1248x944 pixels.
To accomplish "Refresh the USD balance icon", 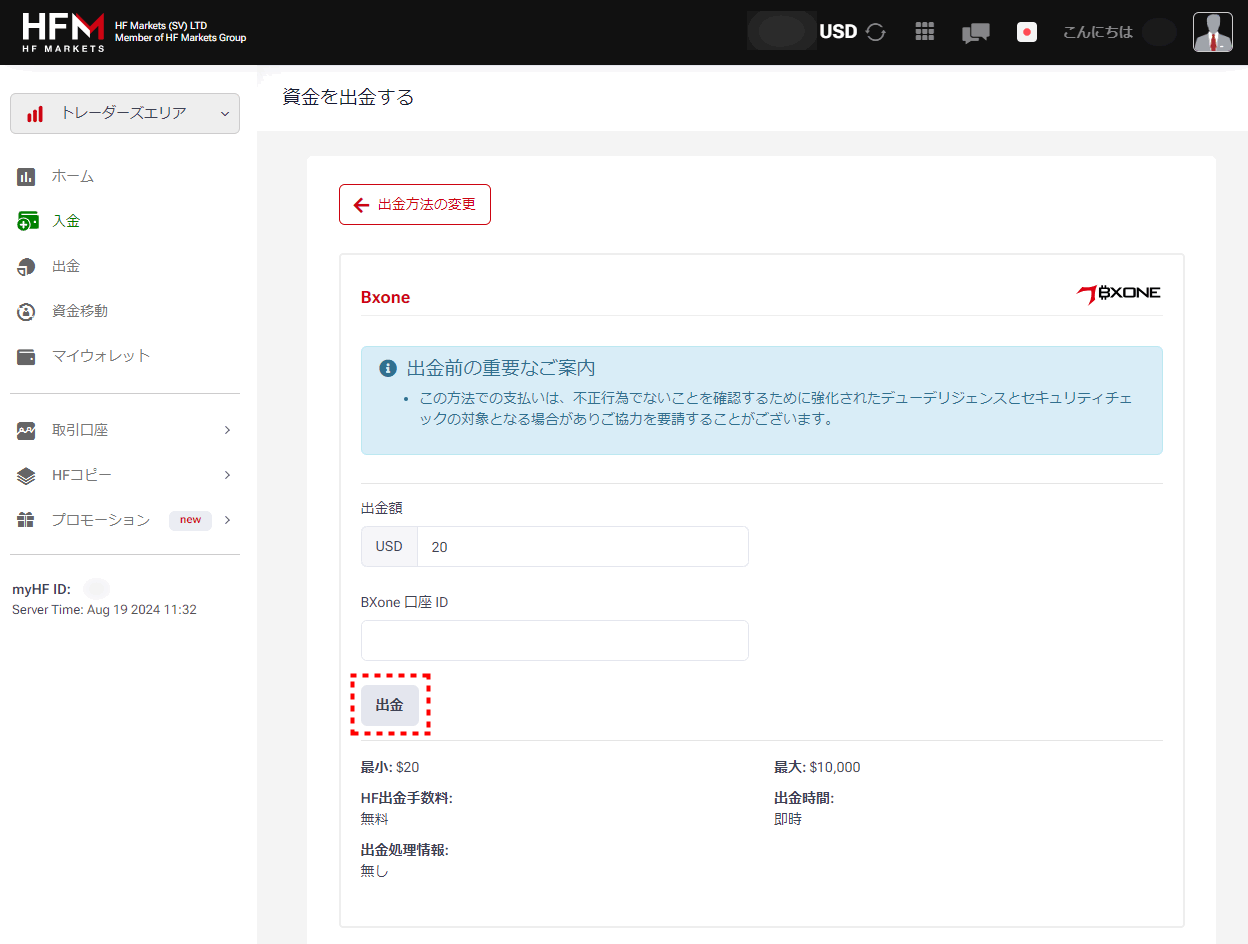I will pos(876,32).
